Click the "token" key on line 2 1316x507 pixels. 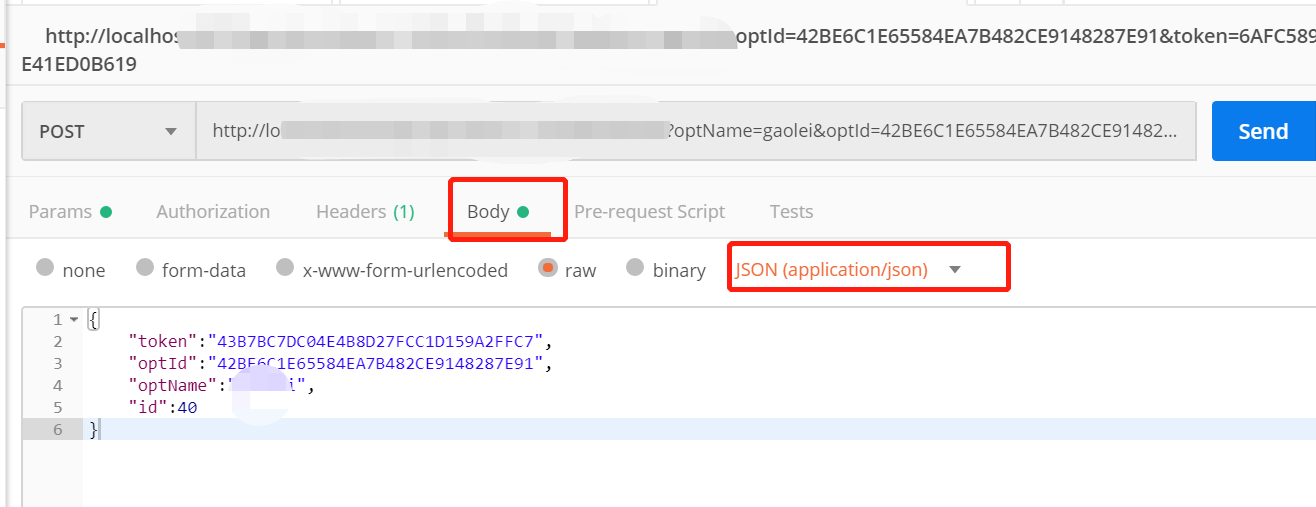click(162, 341)
